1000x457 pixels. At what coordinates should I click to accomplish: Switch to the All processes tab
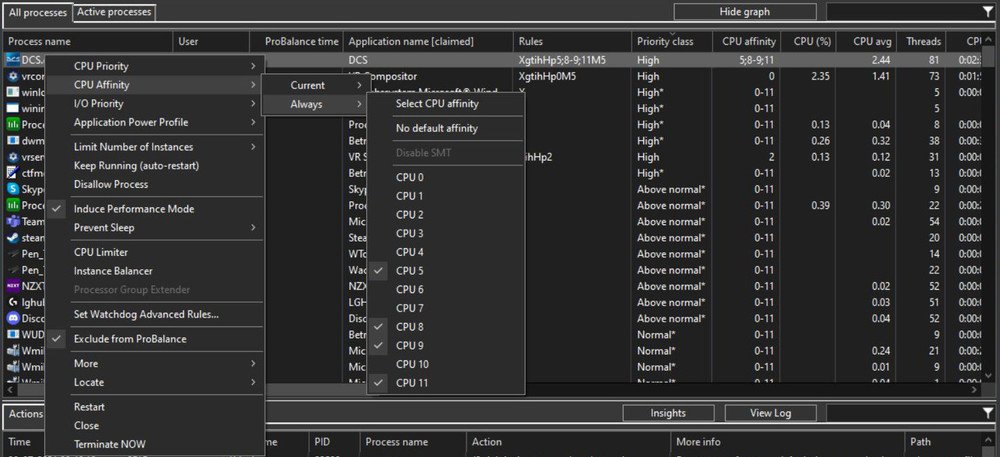pyautogui.click(x=38, y=12)
